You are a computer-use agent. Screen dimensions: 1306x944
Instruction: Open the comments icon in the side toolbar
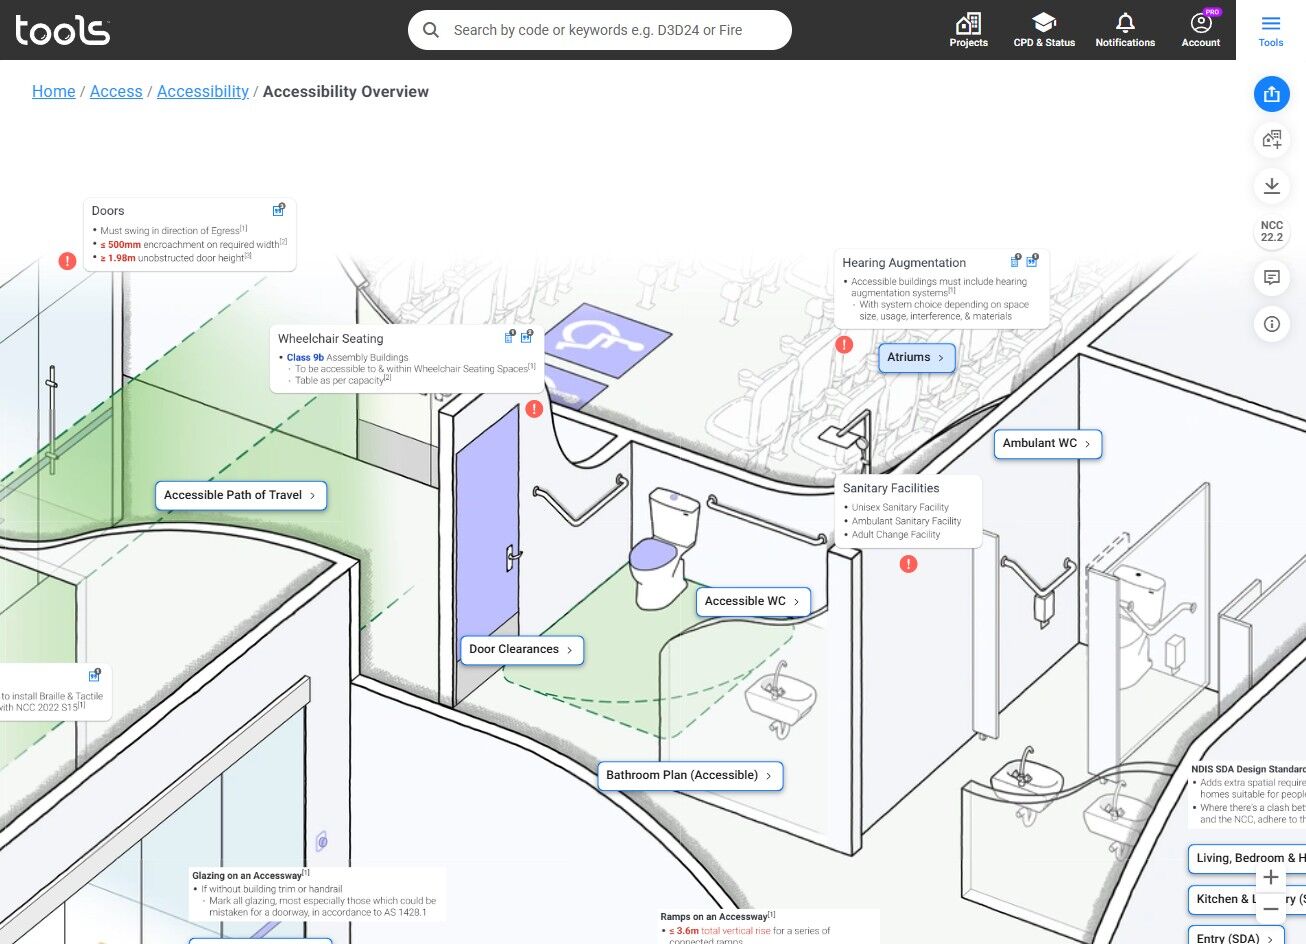click(x=1272, y=278)
